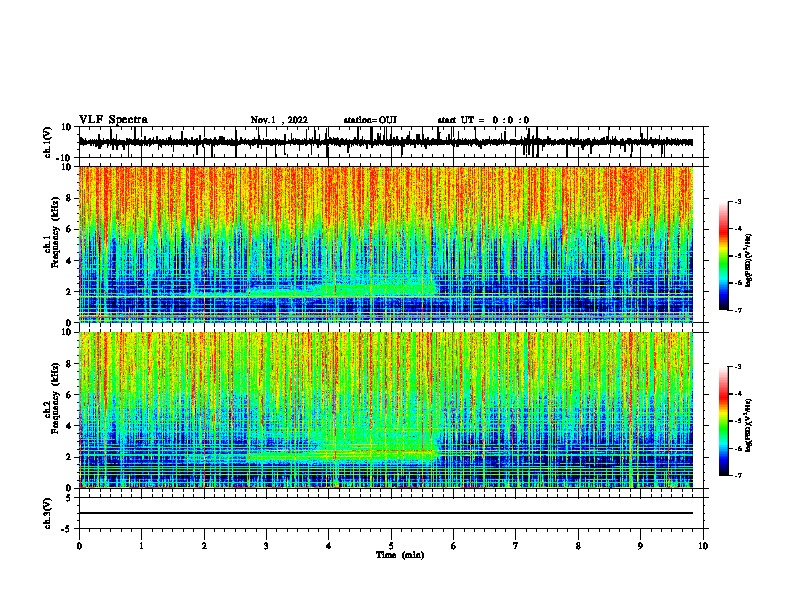792x612 pixels.
Task: Click the 2 kHz emission band in ch.1 spectrogram
Action: pos(343,290)
